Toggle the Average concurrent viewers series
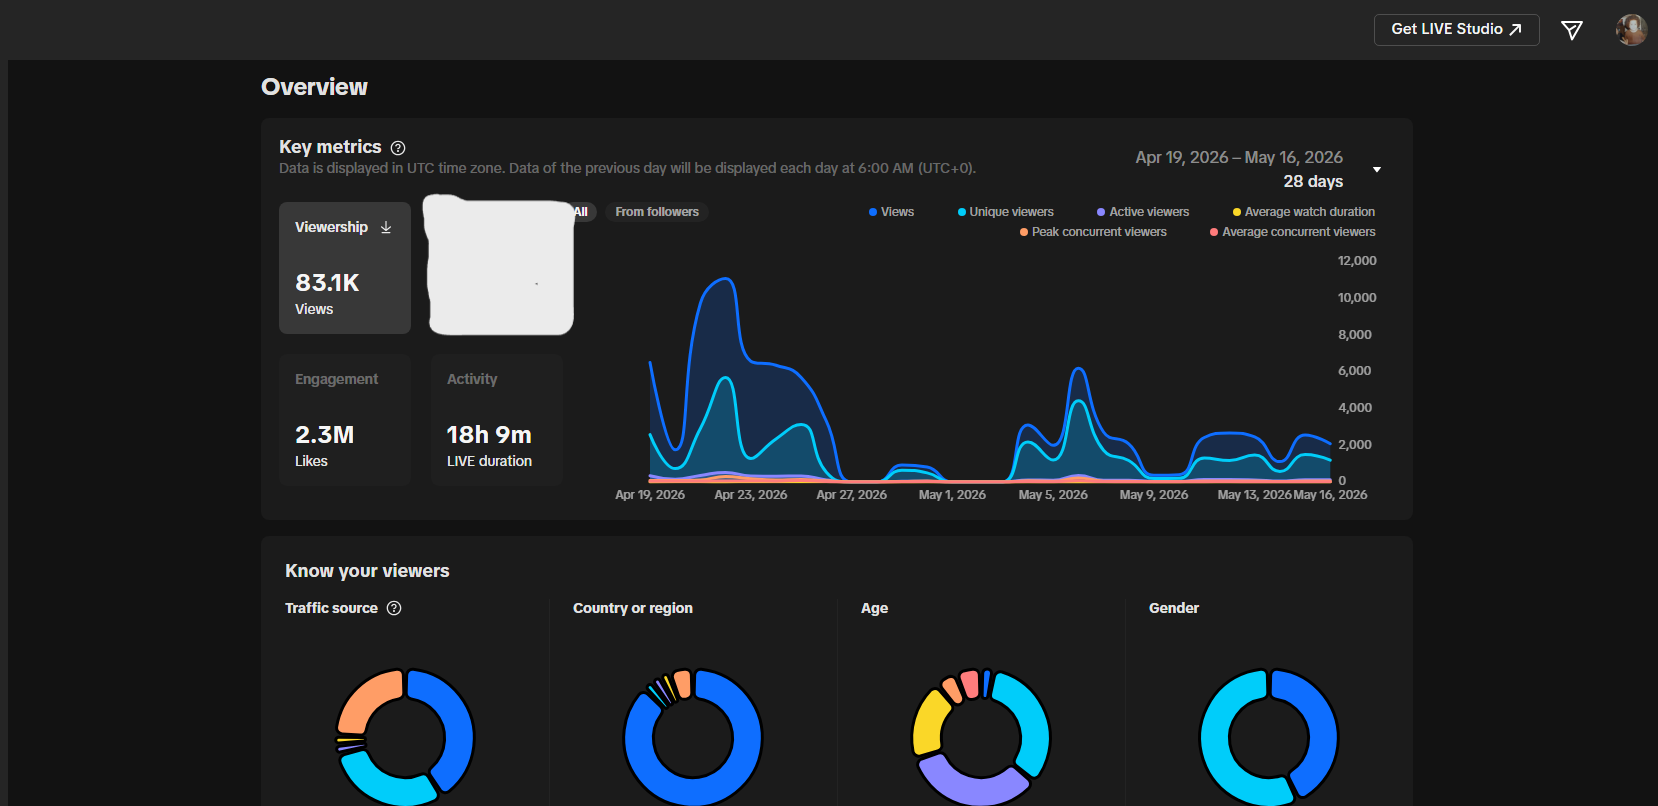Viewport: 1658px width, 806px height. coord(1293,232)
